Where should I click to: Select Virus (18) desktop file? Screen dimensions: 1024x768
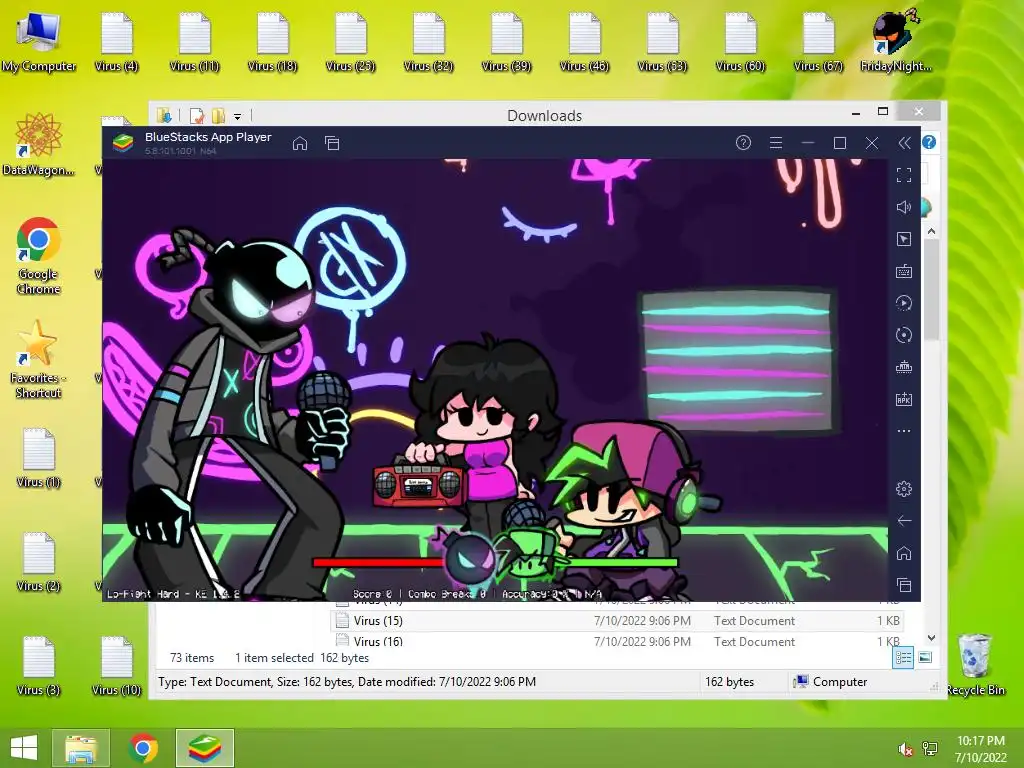[272, 40]
